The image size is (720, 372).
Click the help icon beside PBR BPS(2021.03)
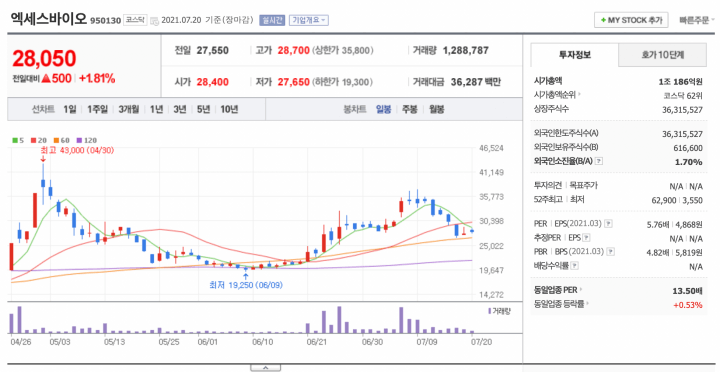tap(610, 252)
